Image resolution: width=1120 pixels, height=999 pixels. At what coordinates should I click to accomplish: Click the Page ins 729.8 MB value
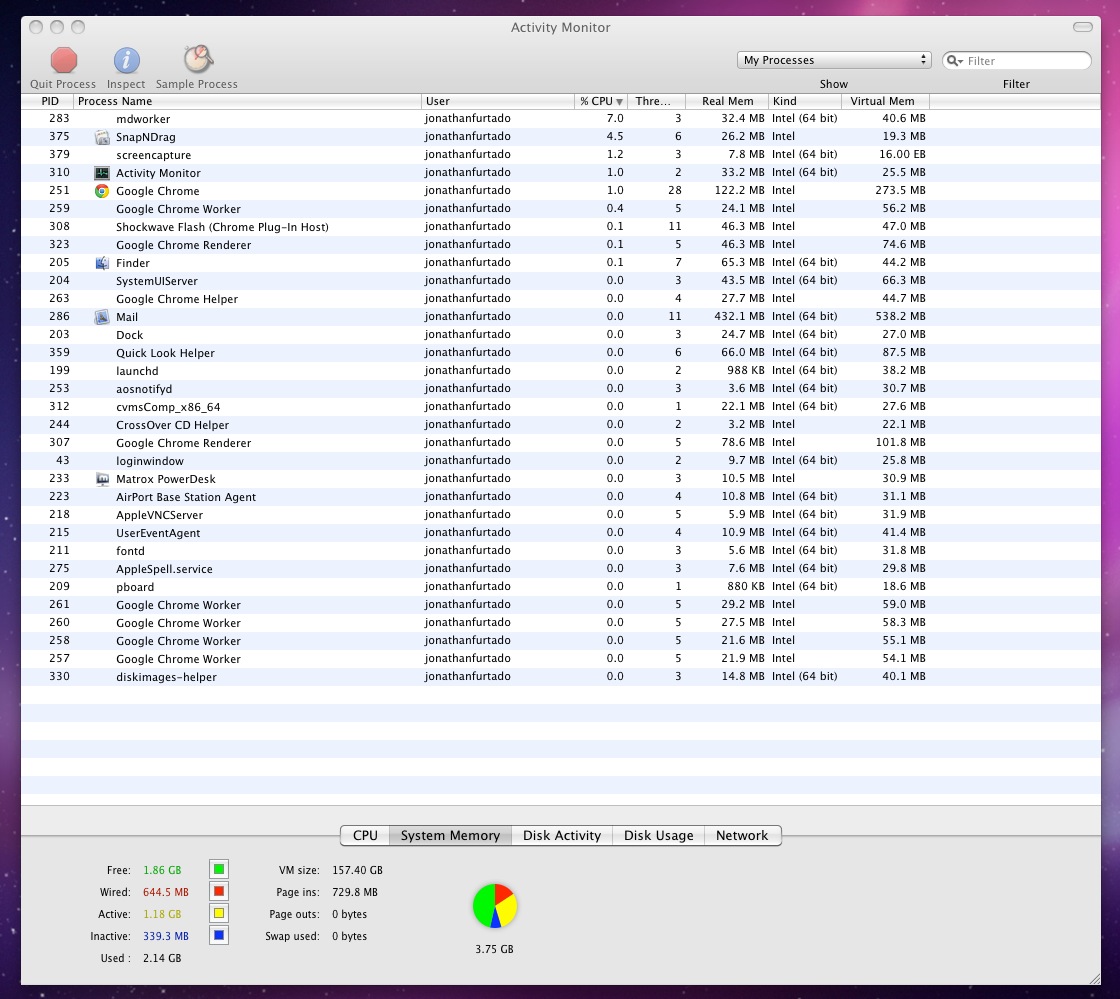pos(355,893)
